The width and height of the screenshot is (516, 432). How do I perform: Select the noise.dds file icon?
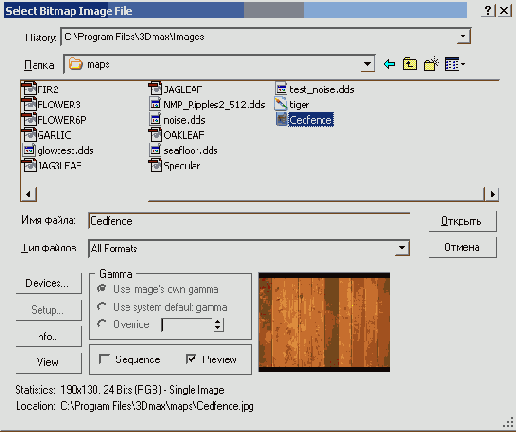[x=155, y=119]
